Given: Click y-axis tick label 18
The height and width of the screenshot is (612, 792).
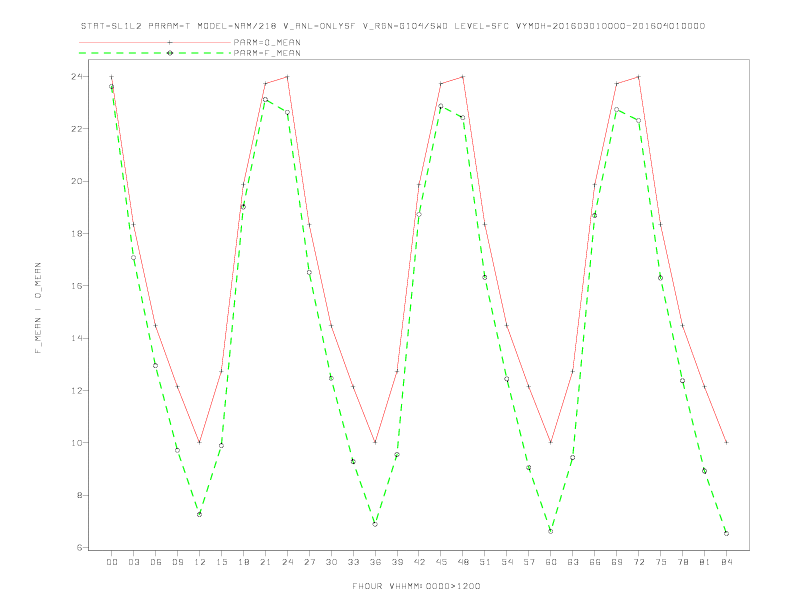Looking at the screenshot, I should [x=77, y=233].
